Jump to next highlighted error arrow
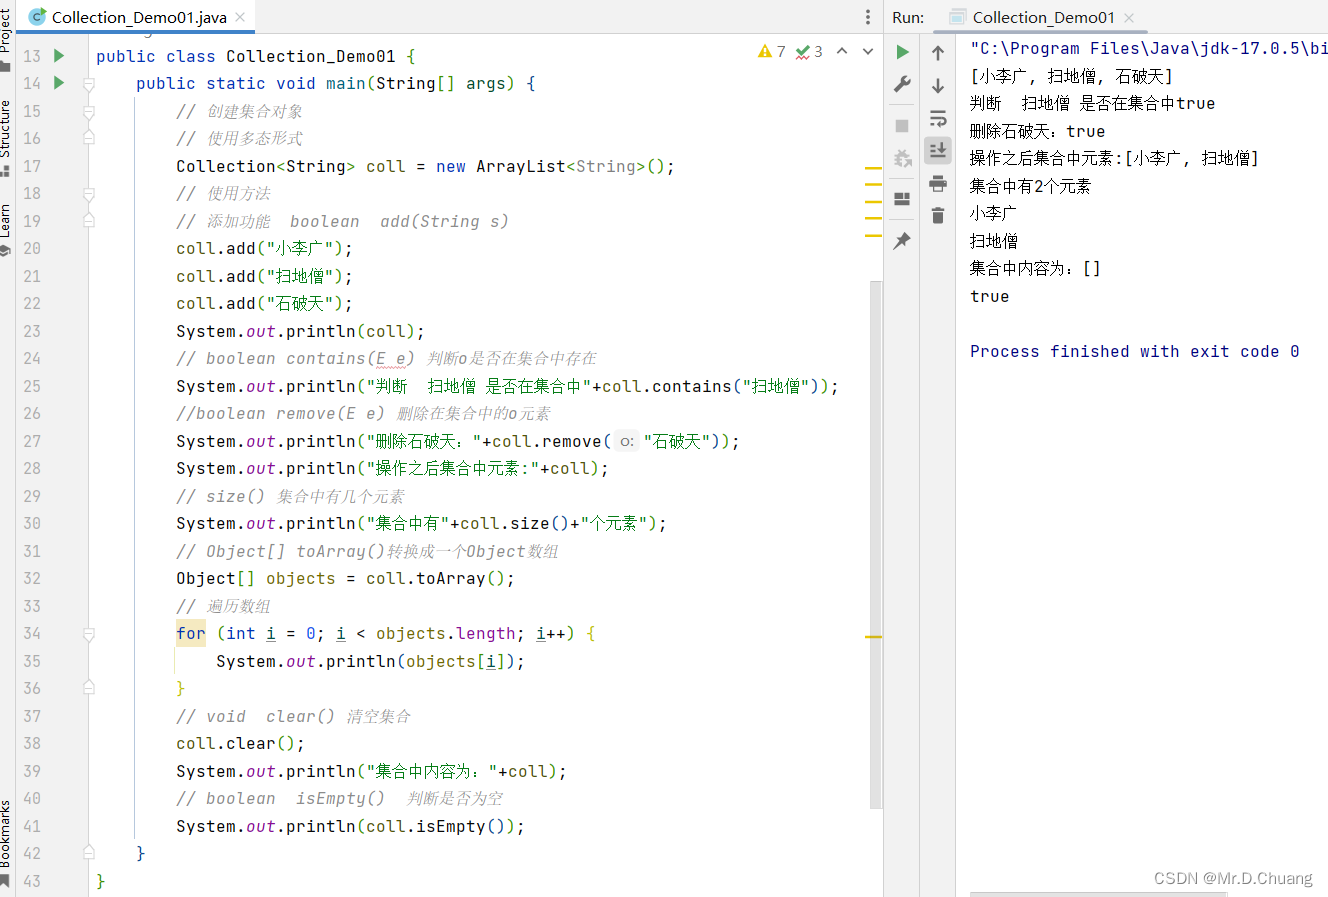 (868, 52)
